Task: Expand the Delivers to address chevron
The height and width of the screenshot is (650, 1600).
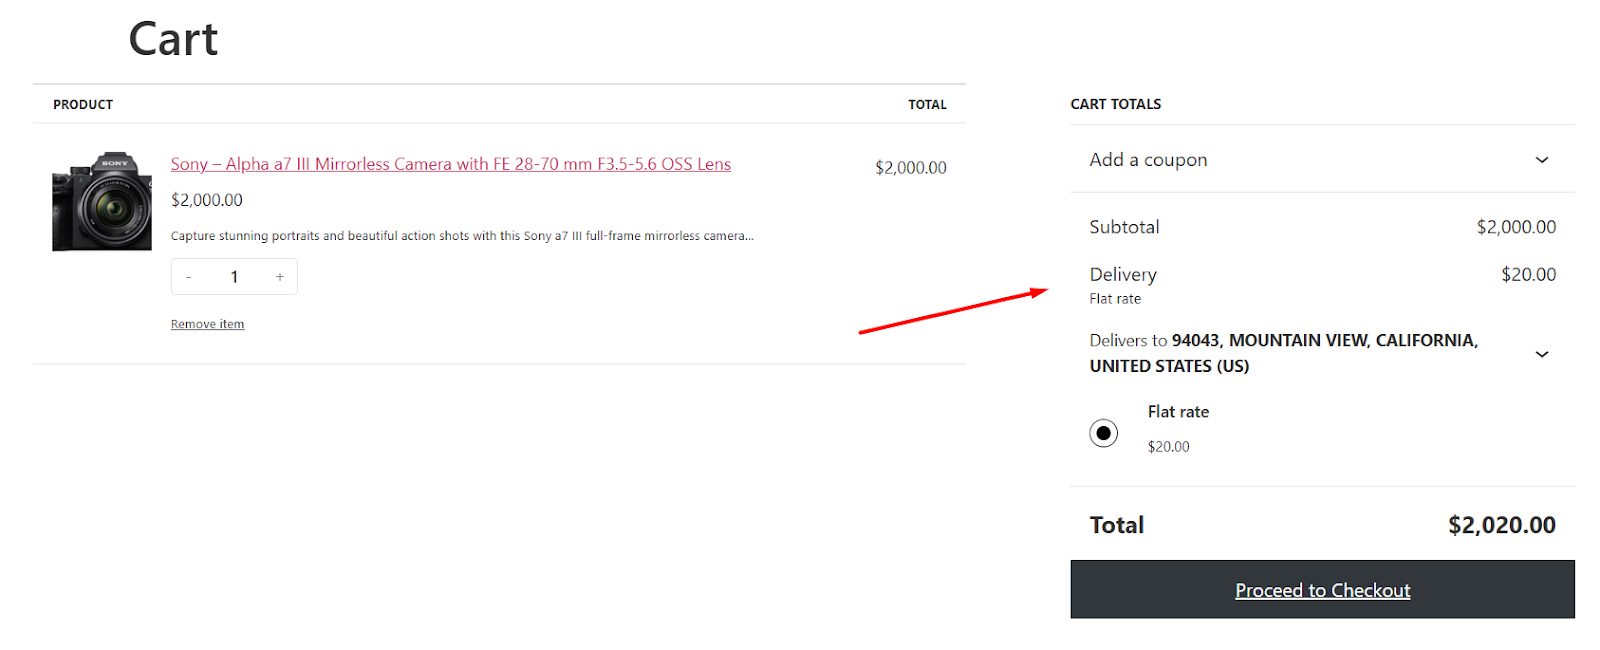Action: (1542, 354)
